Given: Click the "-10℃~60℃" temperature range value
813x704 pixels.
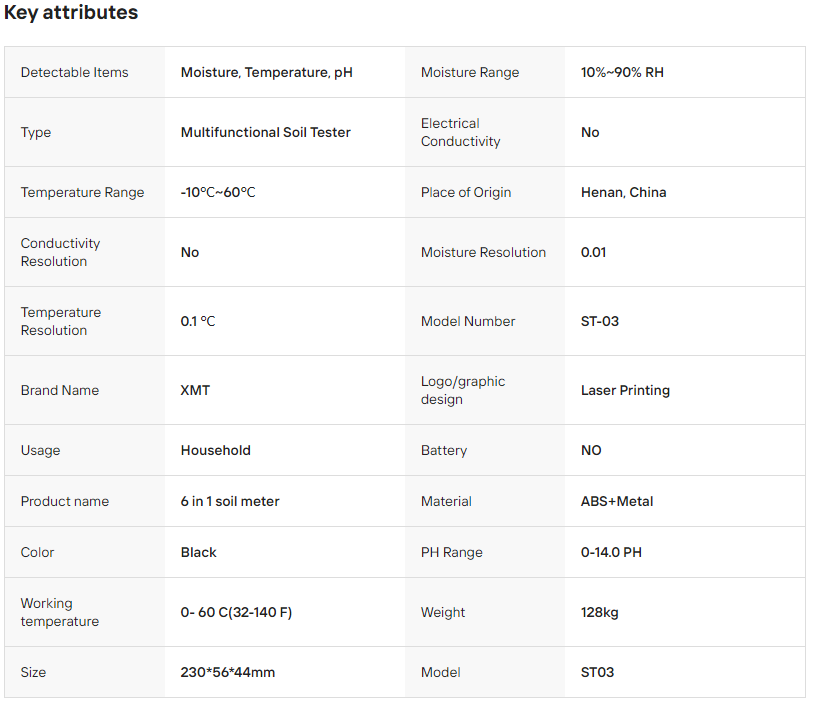Looking at the screenshot, I should coord(218,192).
